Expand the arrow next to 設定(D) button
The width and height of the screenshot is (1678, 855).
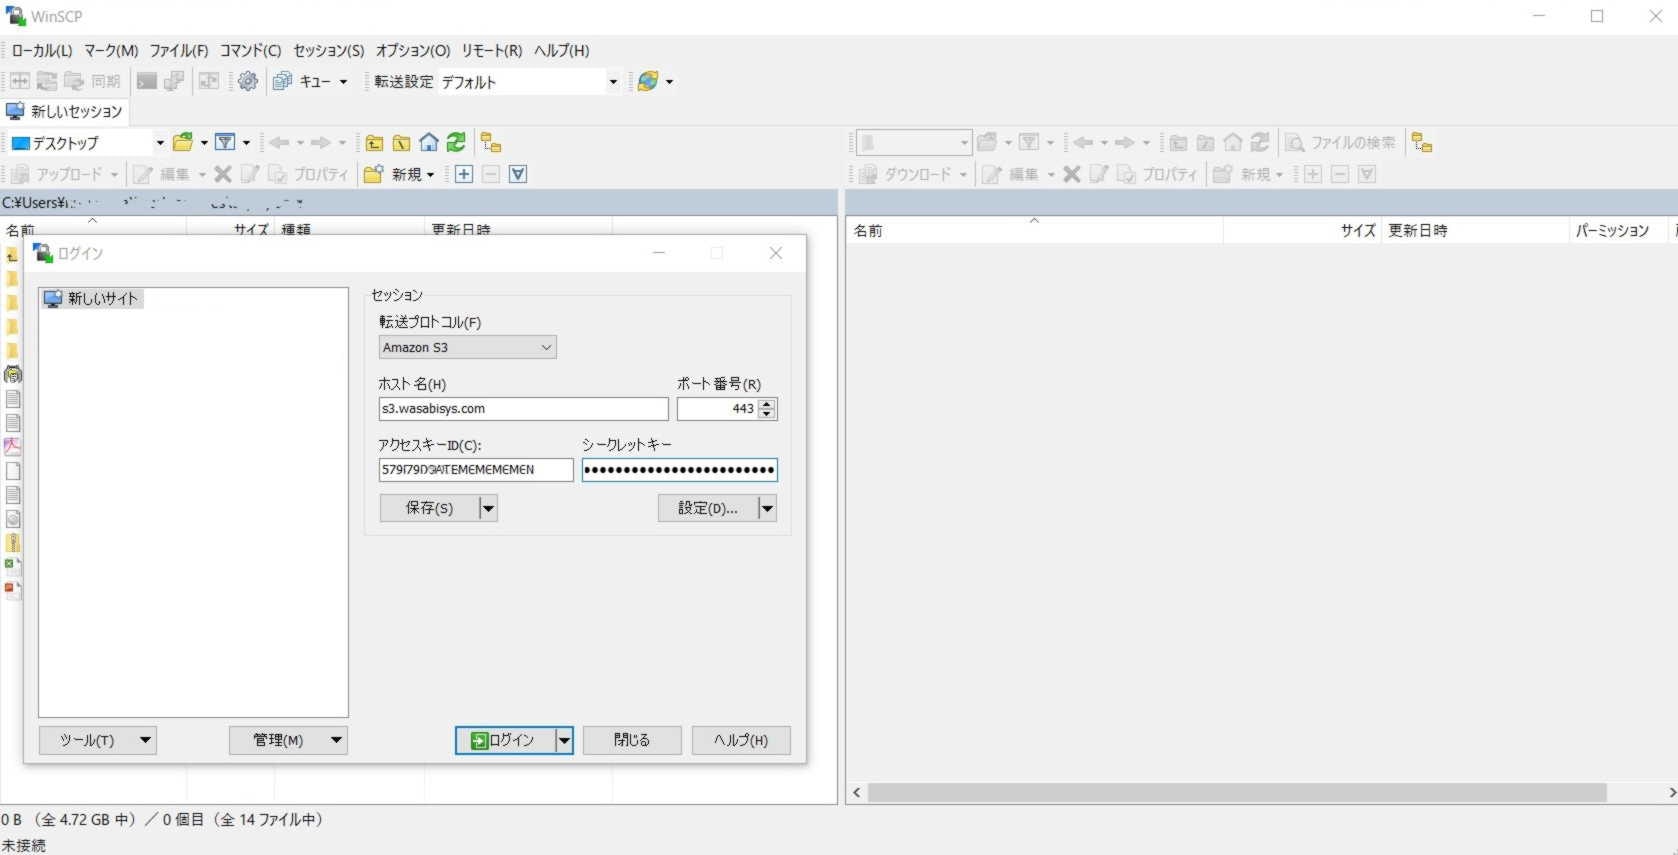tap(767, 508)
